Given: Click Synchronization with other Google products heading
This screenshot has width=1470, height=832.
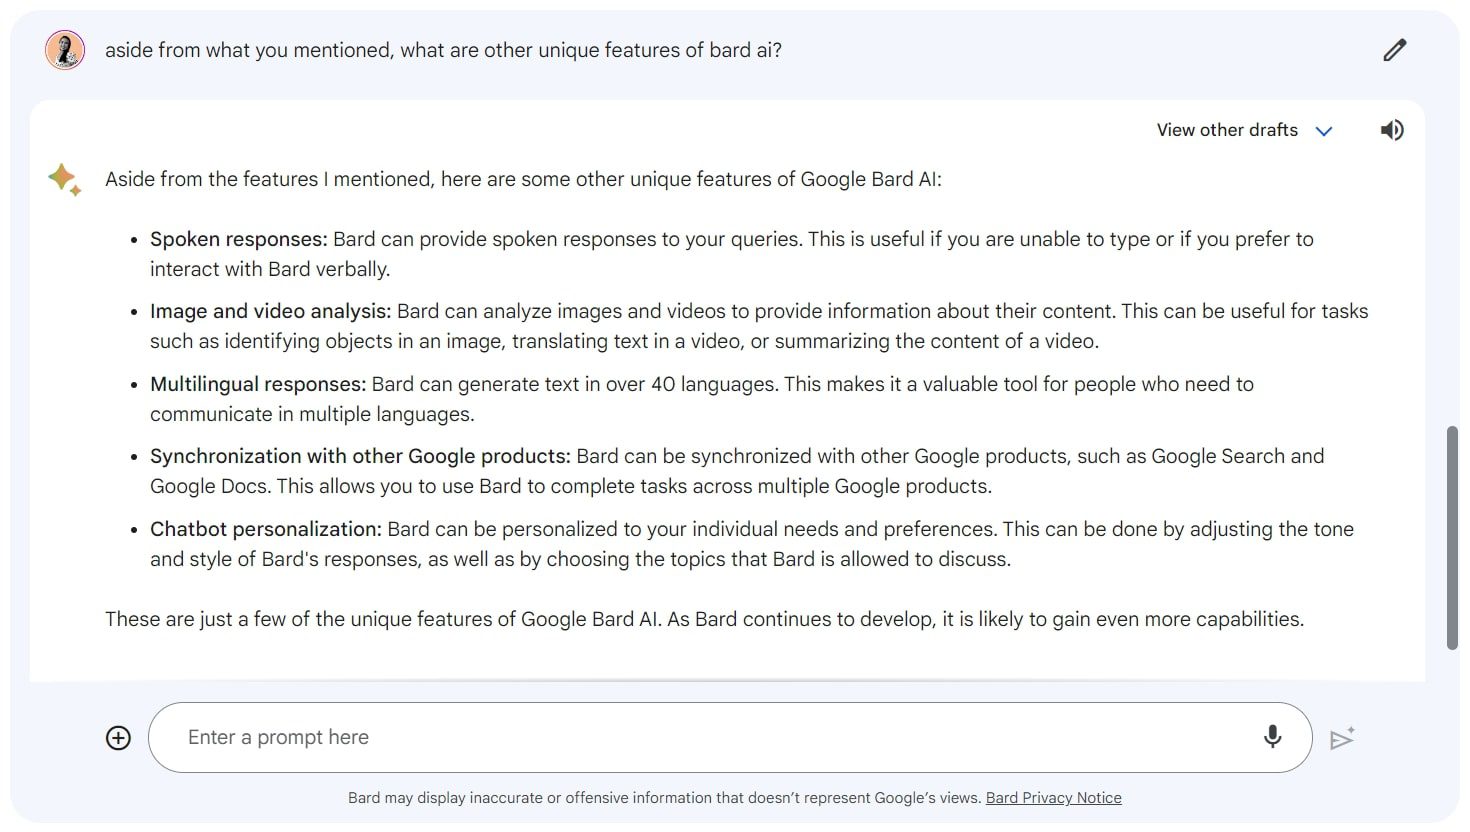Looking at the screenshot, I should [x=360, y=456].
